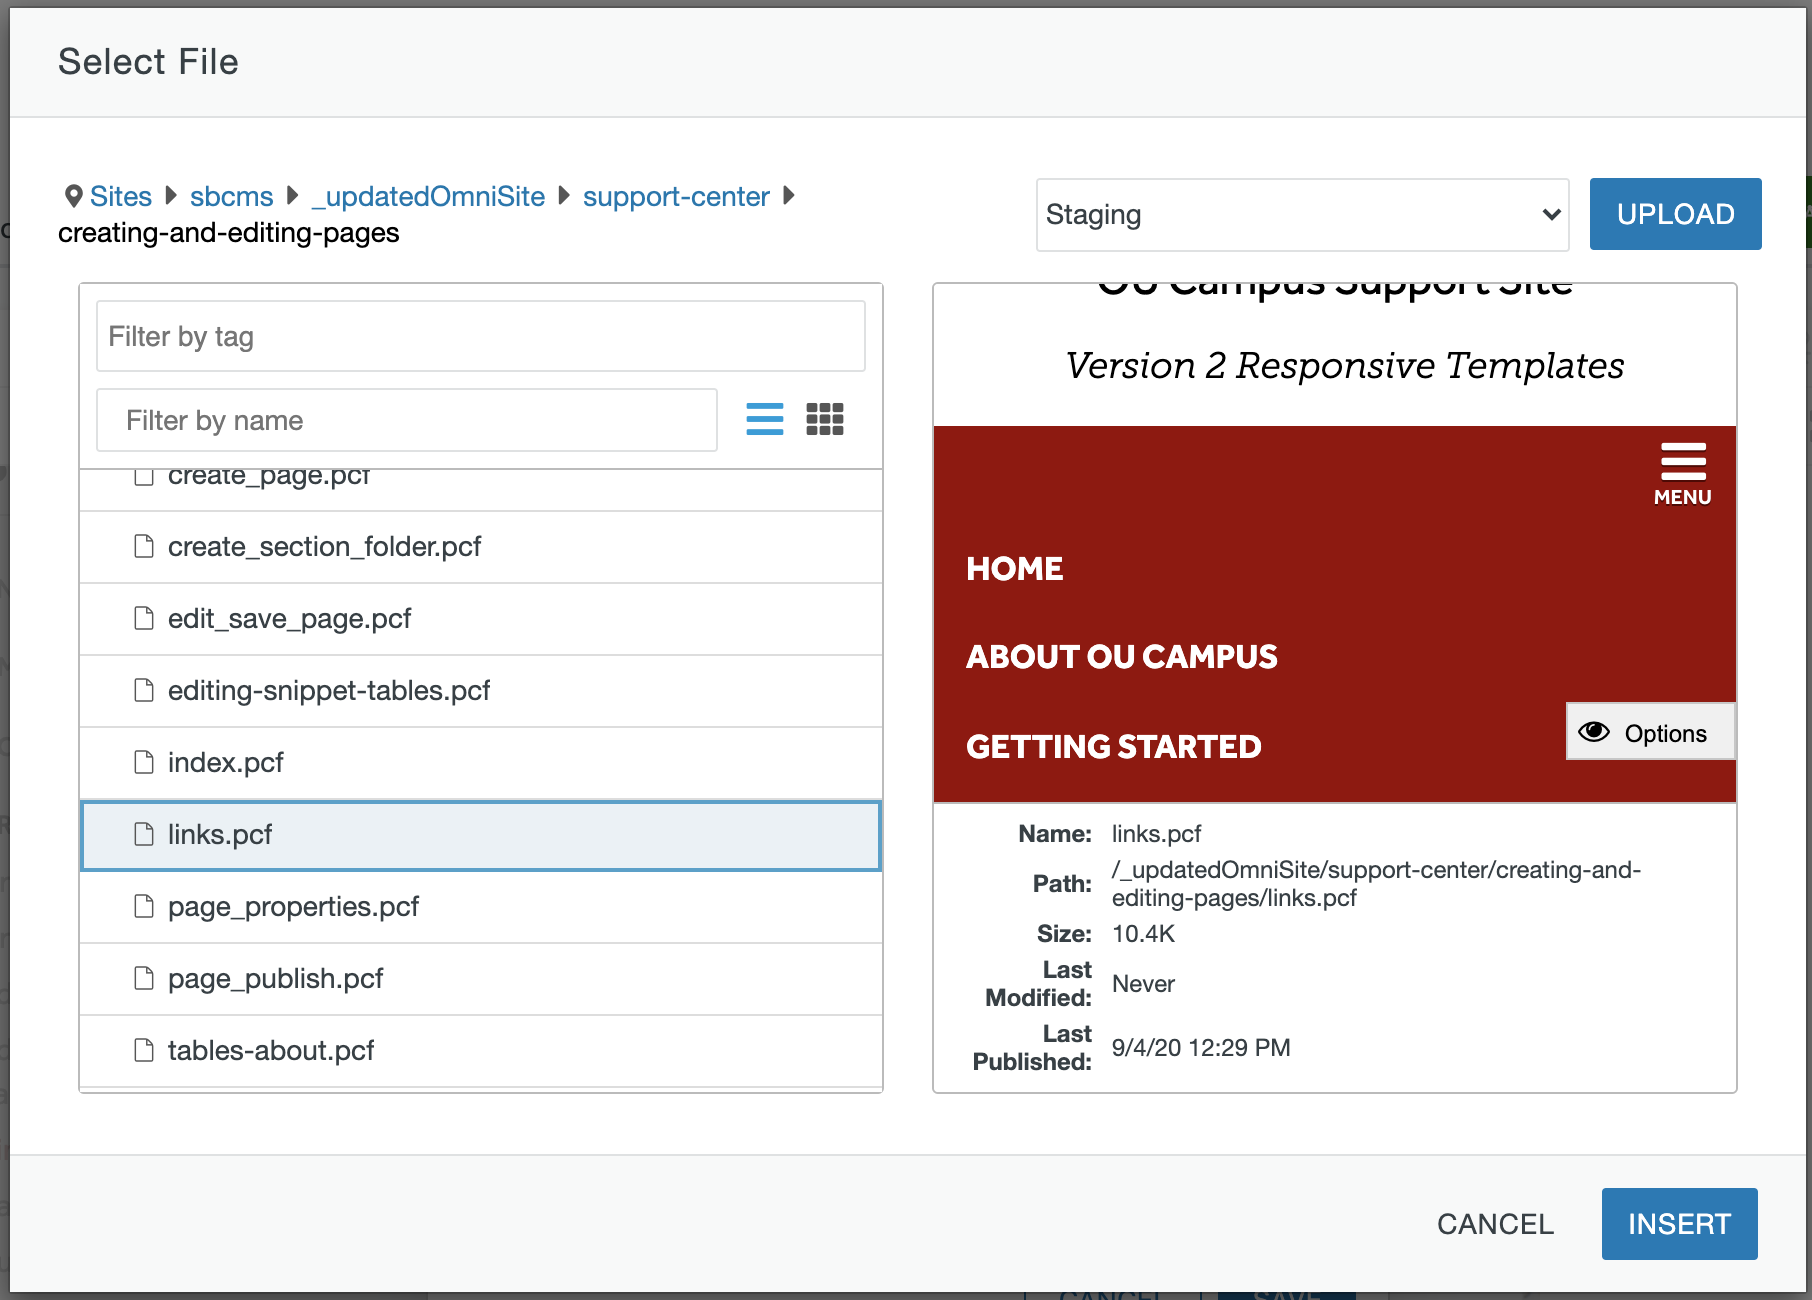Navigate to _updatedOmniSite breadcrumb link
1812x1300 pixels.
[x=428, y=196]
